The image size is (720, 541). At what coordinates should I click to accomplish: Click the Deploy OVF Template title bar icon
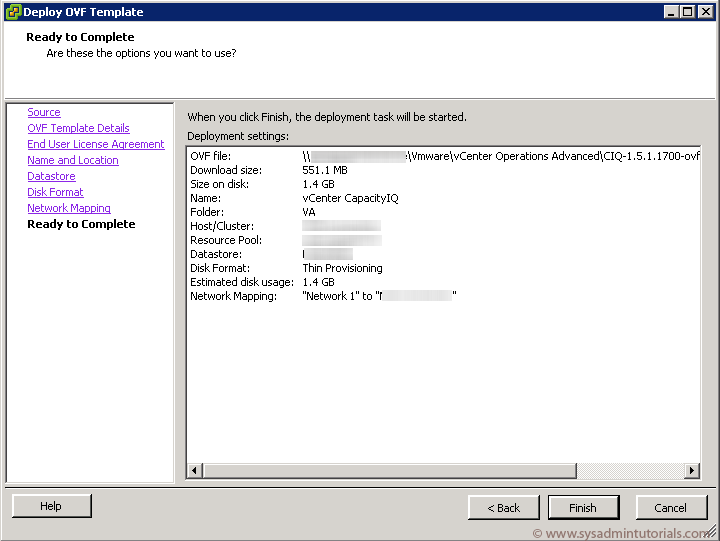tap(13, 12)
